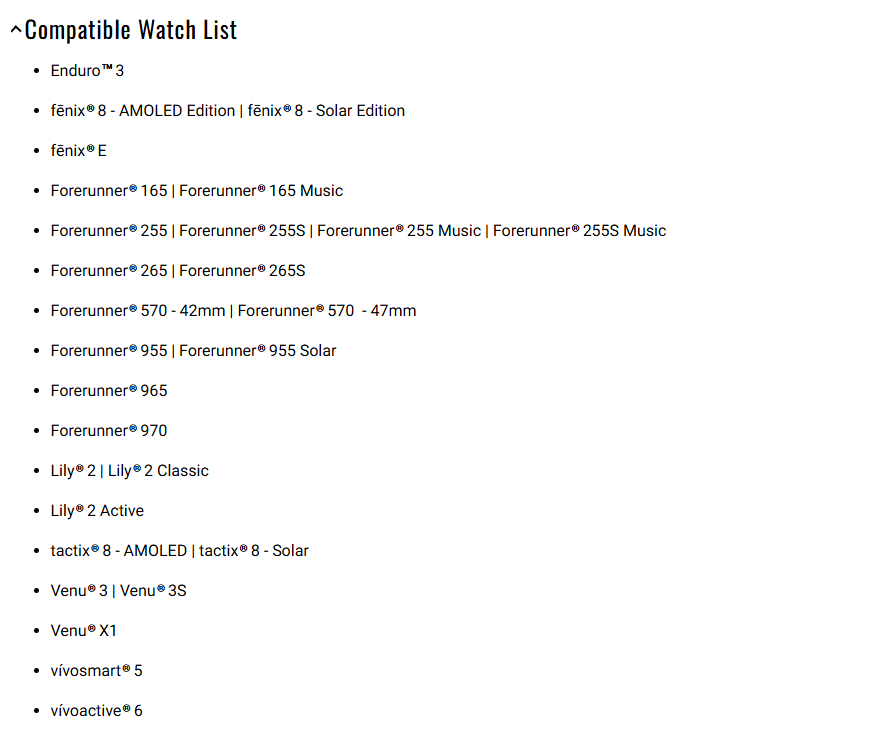Click Forerunner 265S entry
The image size is (880, 735).
(242, 270)
